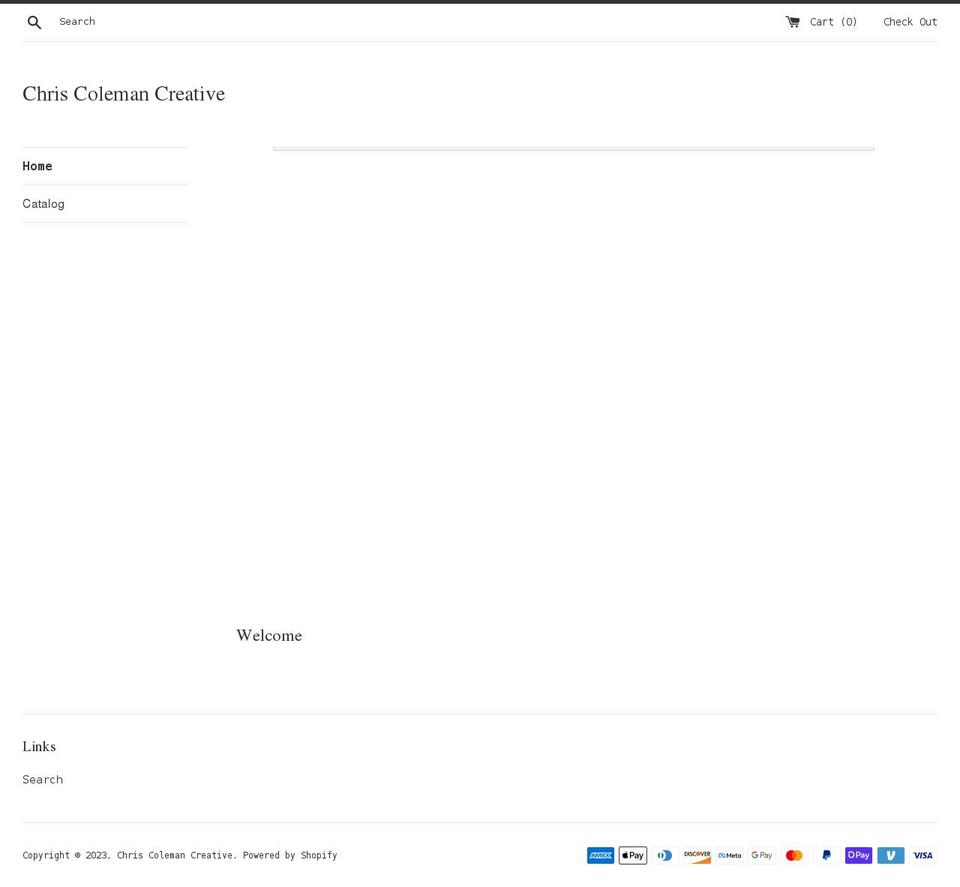Click the search magnifier icon

point(34,22)
